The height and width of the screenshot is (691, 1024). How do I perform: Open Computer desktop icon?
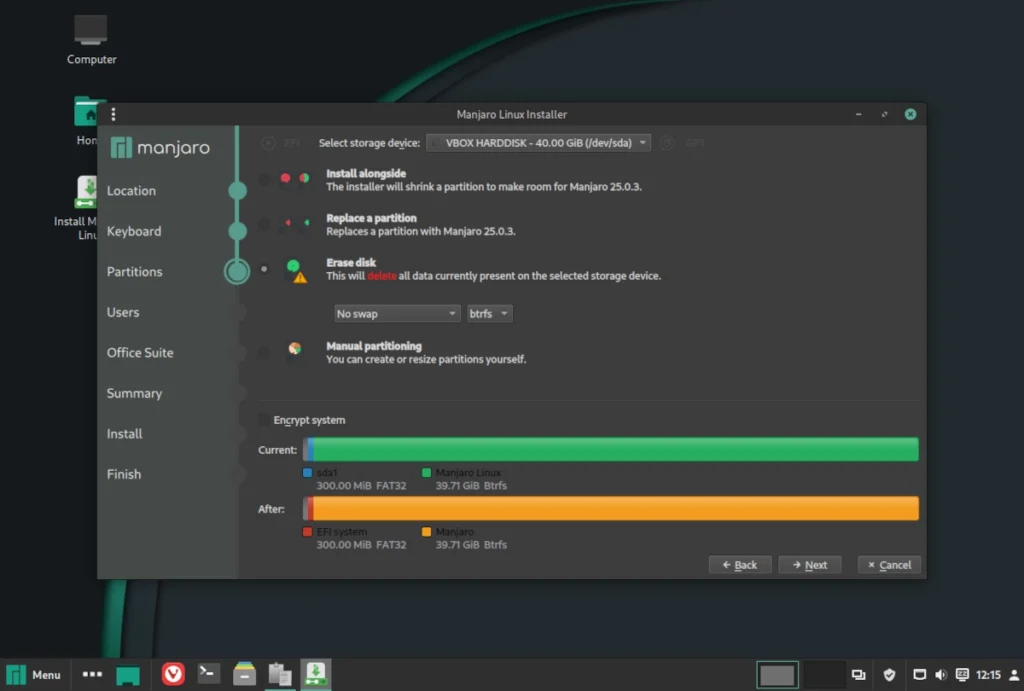click(91, 40)
